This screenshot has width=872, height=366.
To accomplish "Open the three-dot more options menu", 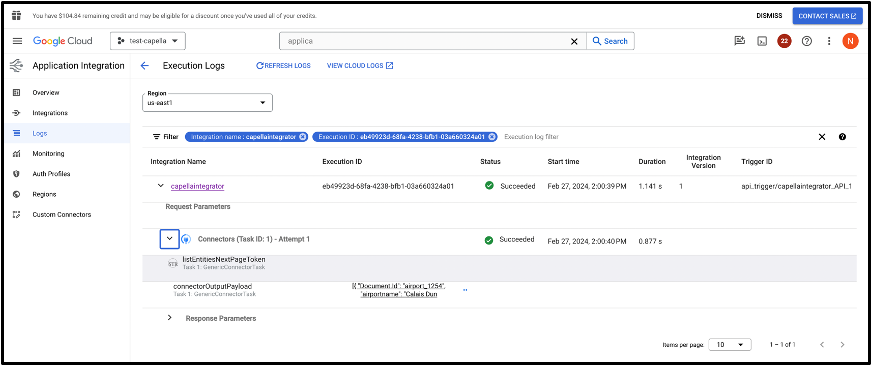I will click(829, 41).
